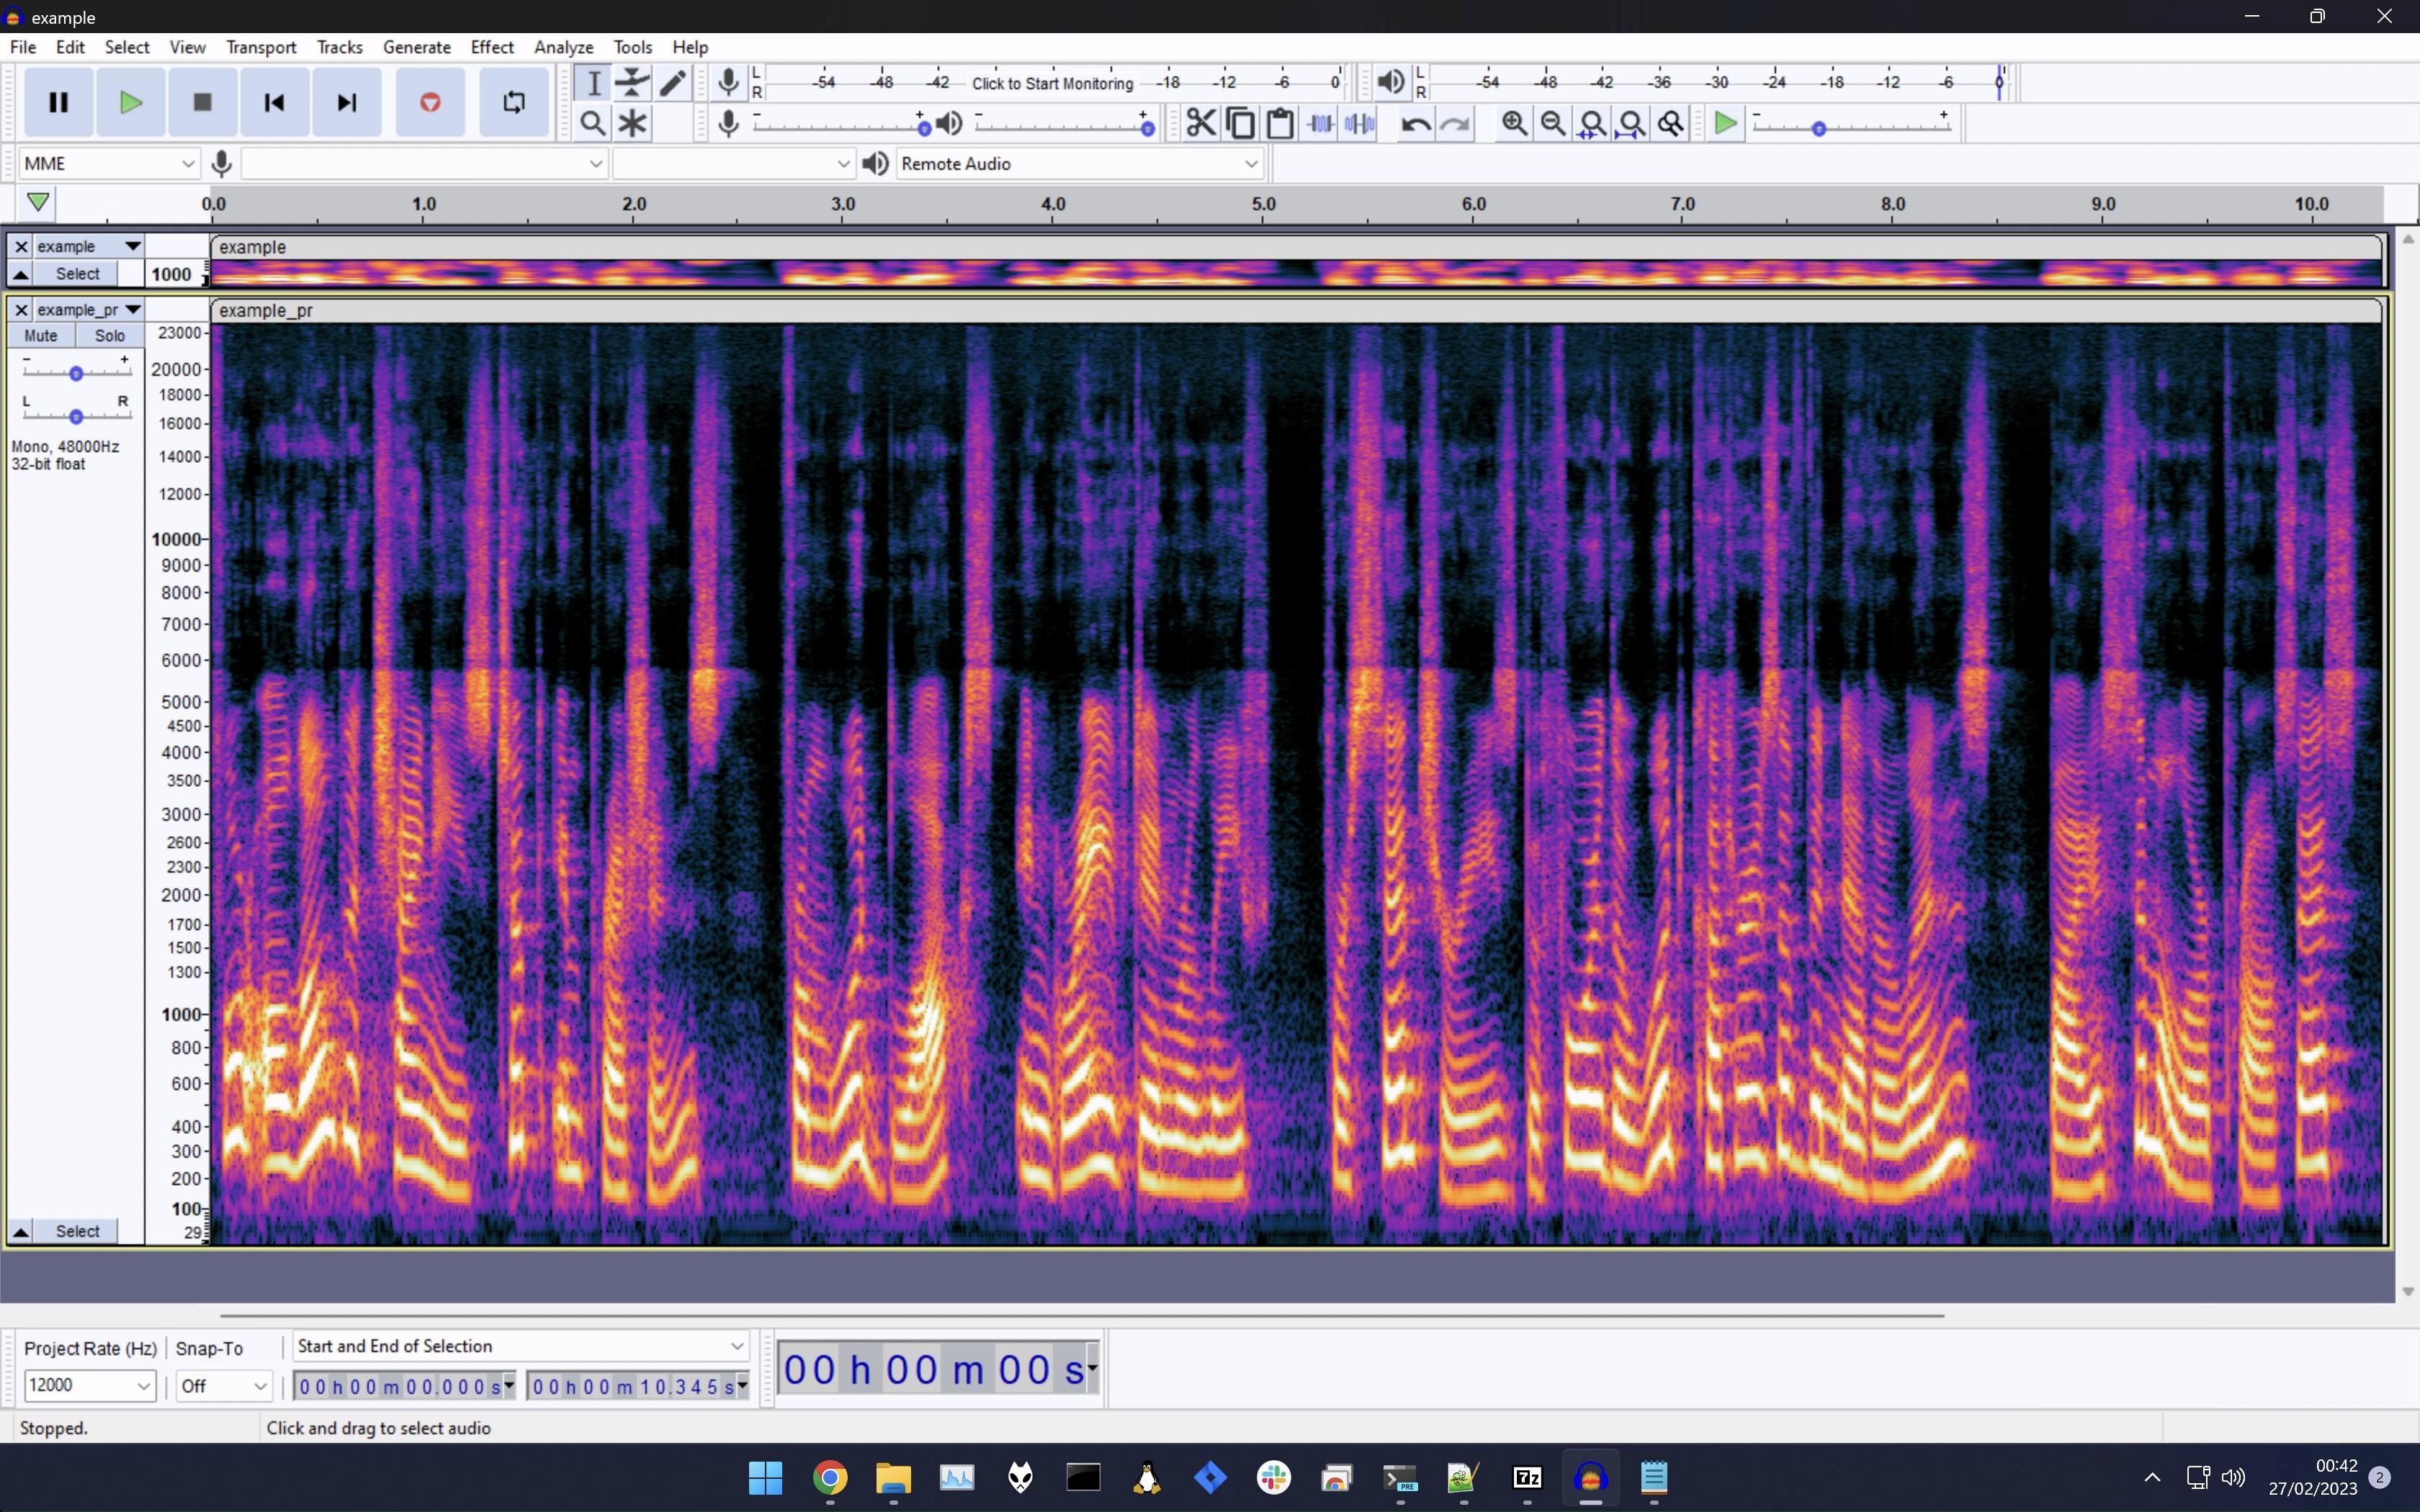Click the Record button
The height and width of the screenshot is (1512, 2420).
[430, 102]
